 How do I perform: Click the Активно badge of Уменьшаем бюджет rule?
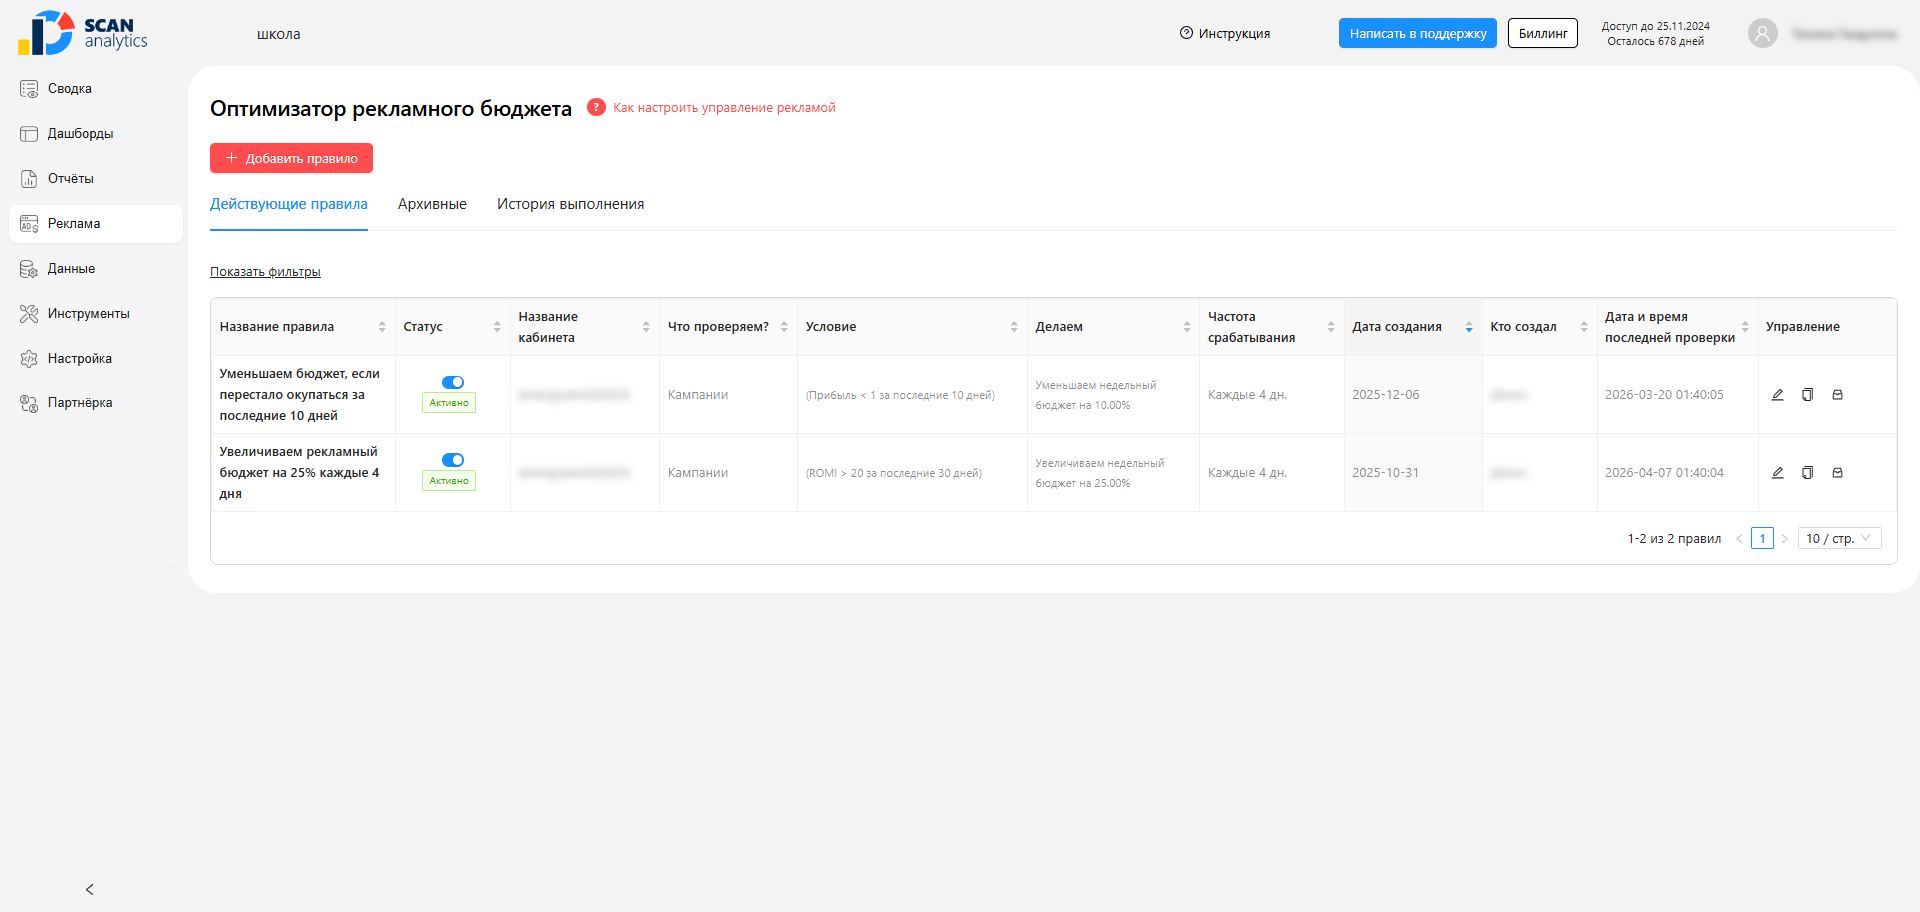tap(449, 403)
